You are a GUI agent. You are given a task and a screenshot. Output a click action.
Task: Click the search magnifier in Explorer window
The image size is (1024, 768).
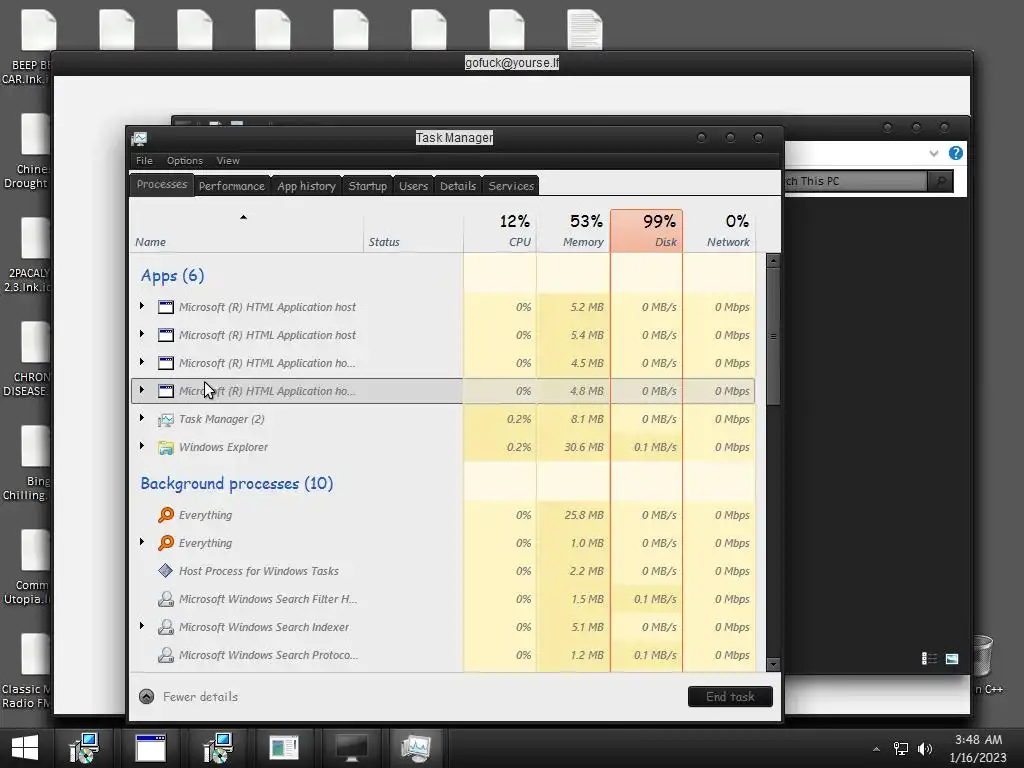pyautogui.click(x=940, y=181)
